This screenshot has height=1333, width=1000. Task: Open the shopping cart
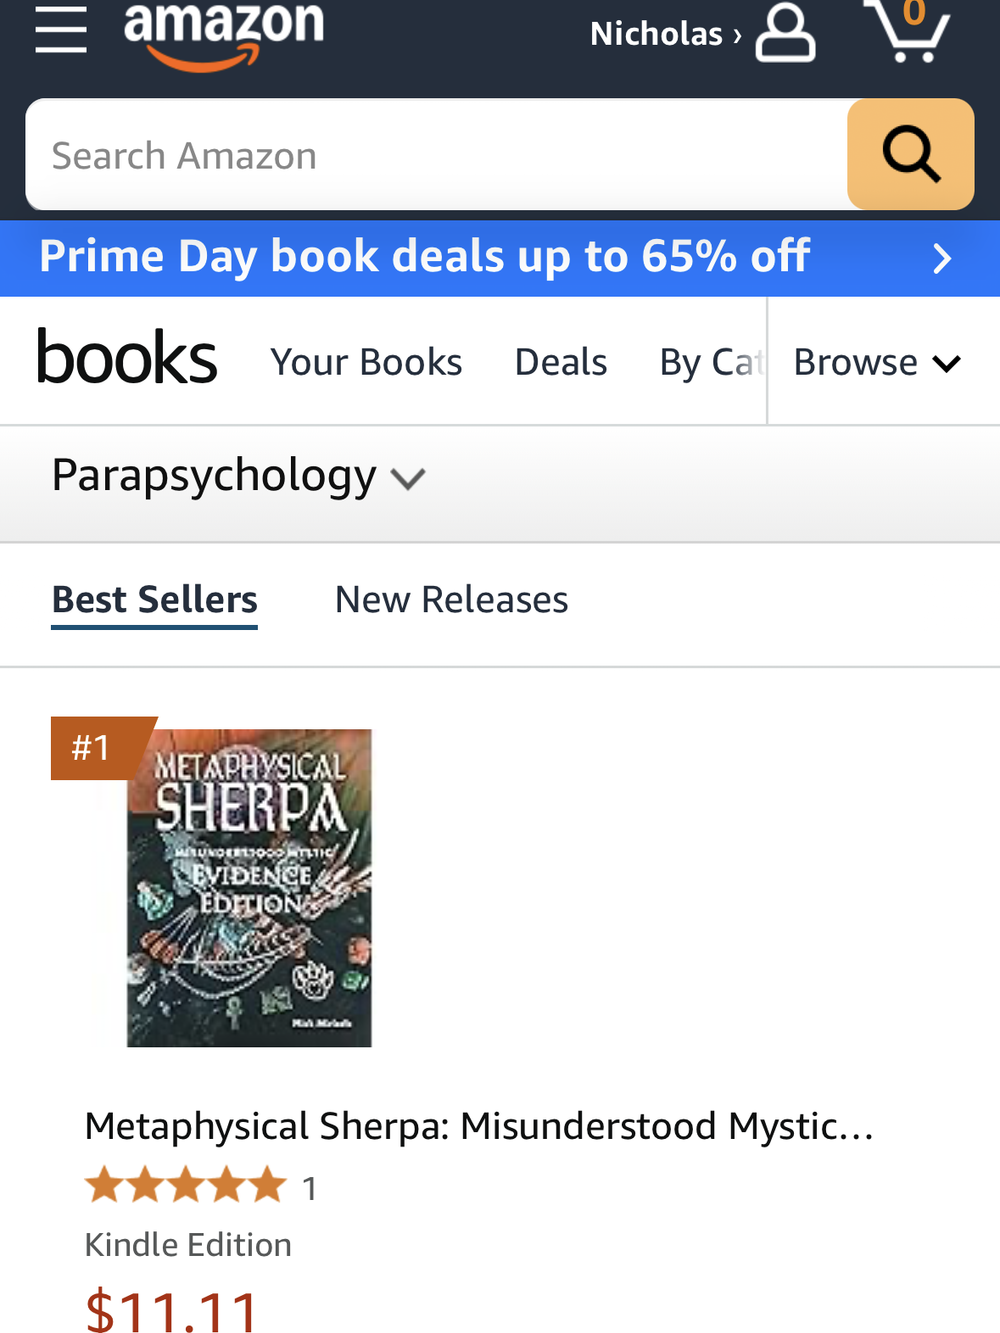click(x=906, y=30)
